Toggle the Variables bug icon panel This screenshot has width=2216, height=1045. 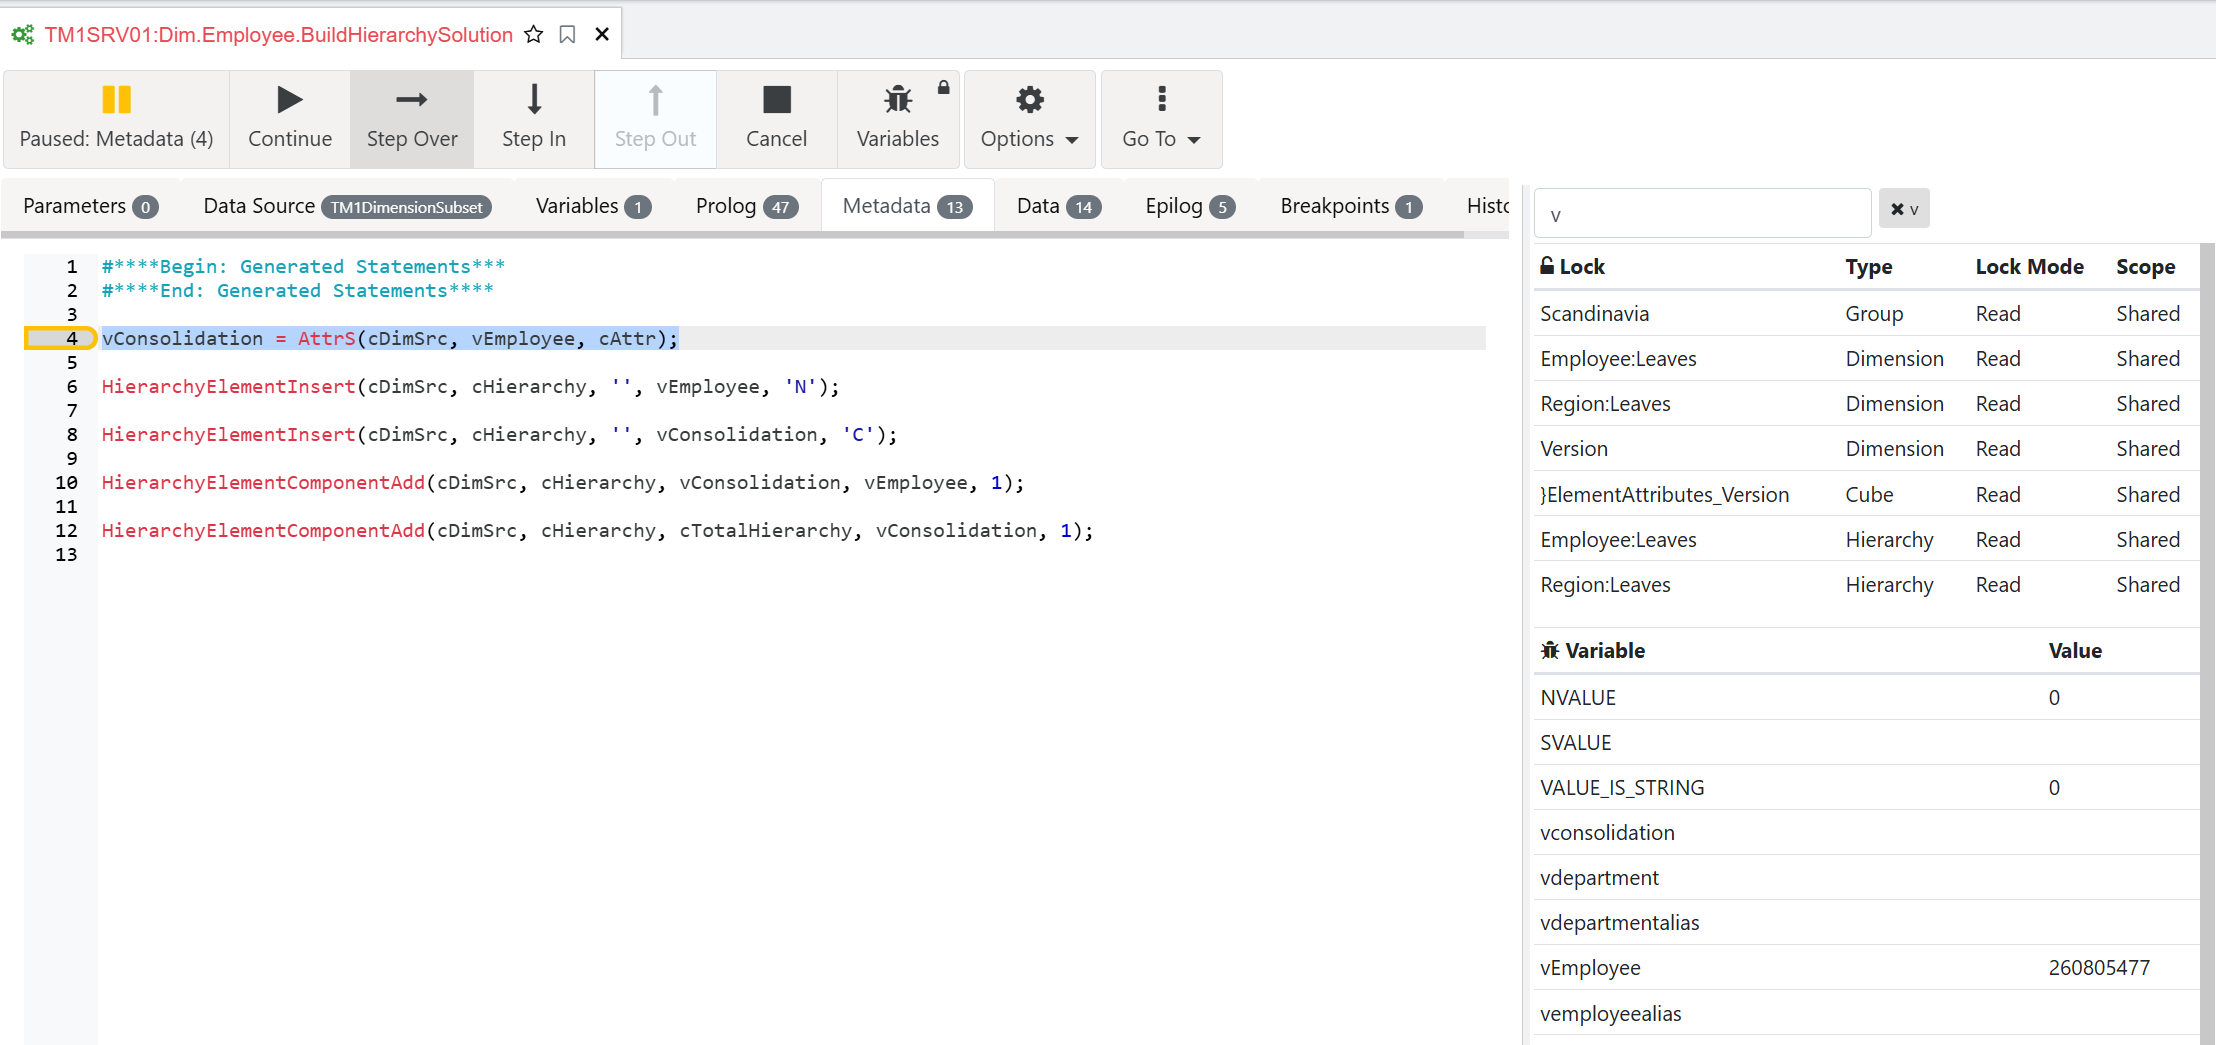(898, 119)
